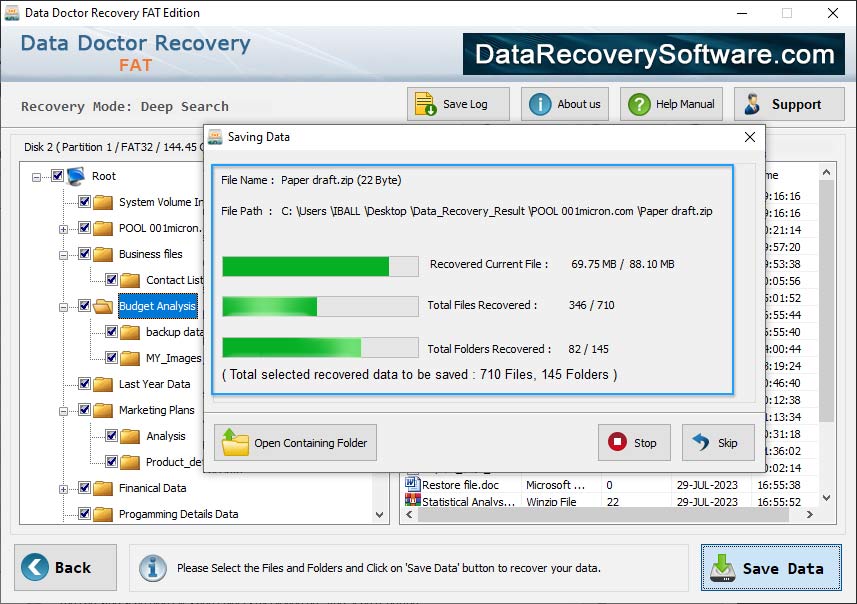The image size is (857, 604).
Task: Click the Recovered Current File progress bar
Action: (318, 266)
